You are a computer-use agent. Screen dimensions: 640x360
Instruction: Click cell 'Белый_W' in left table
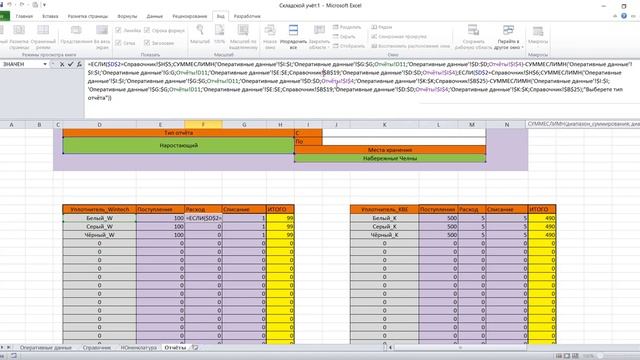[100, 218]
